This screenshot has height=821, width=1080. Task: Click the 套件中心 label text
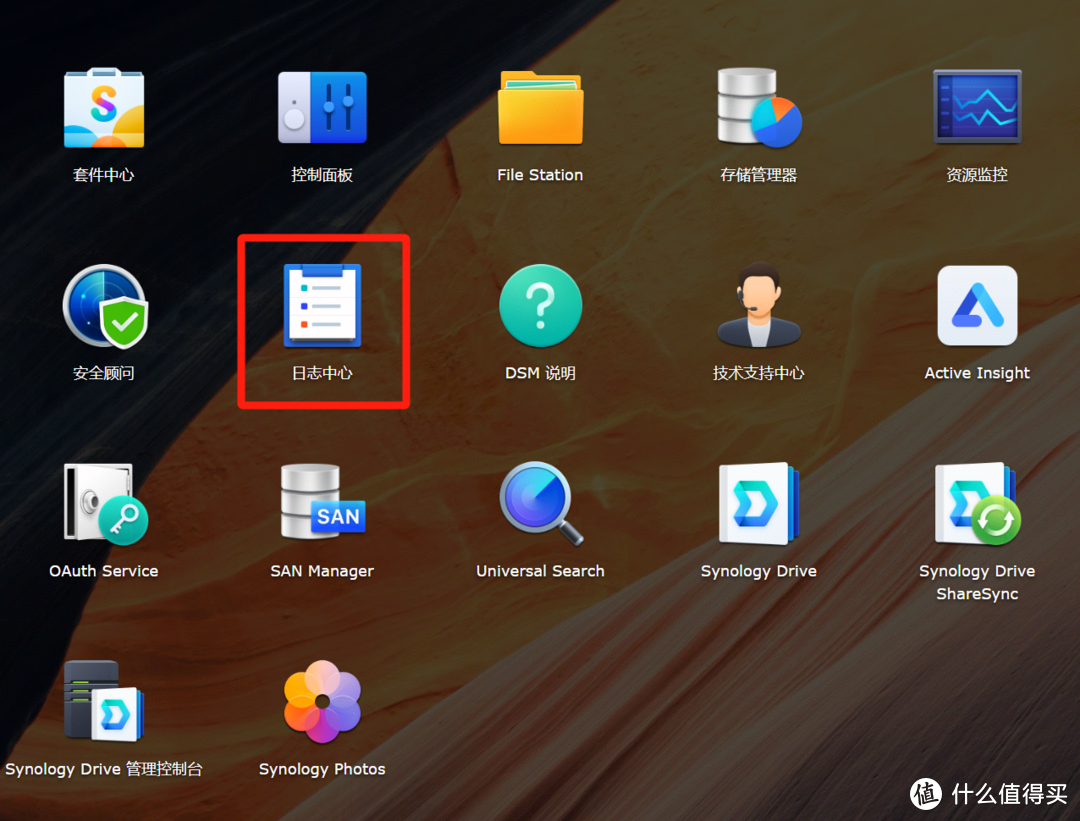click(x=104, y=175)
